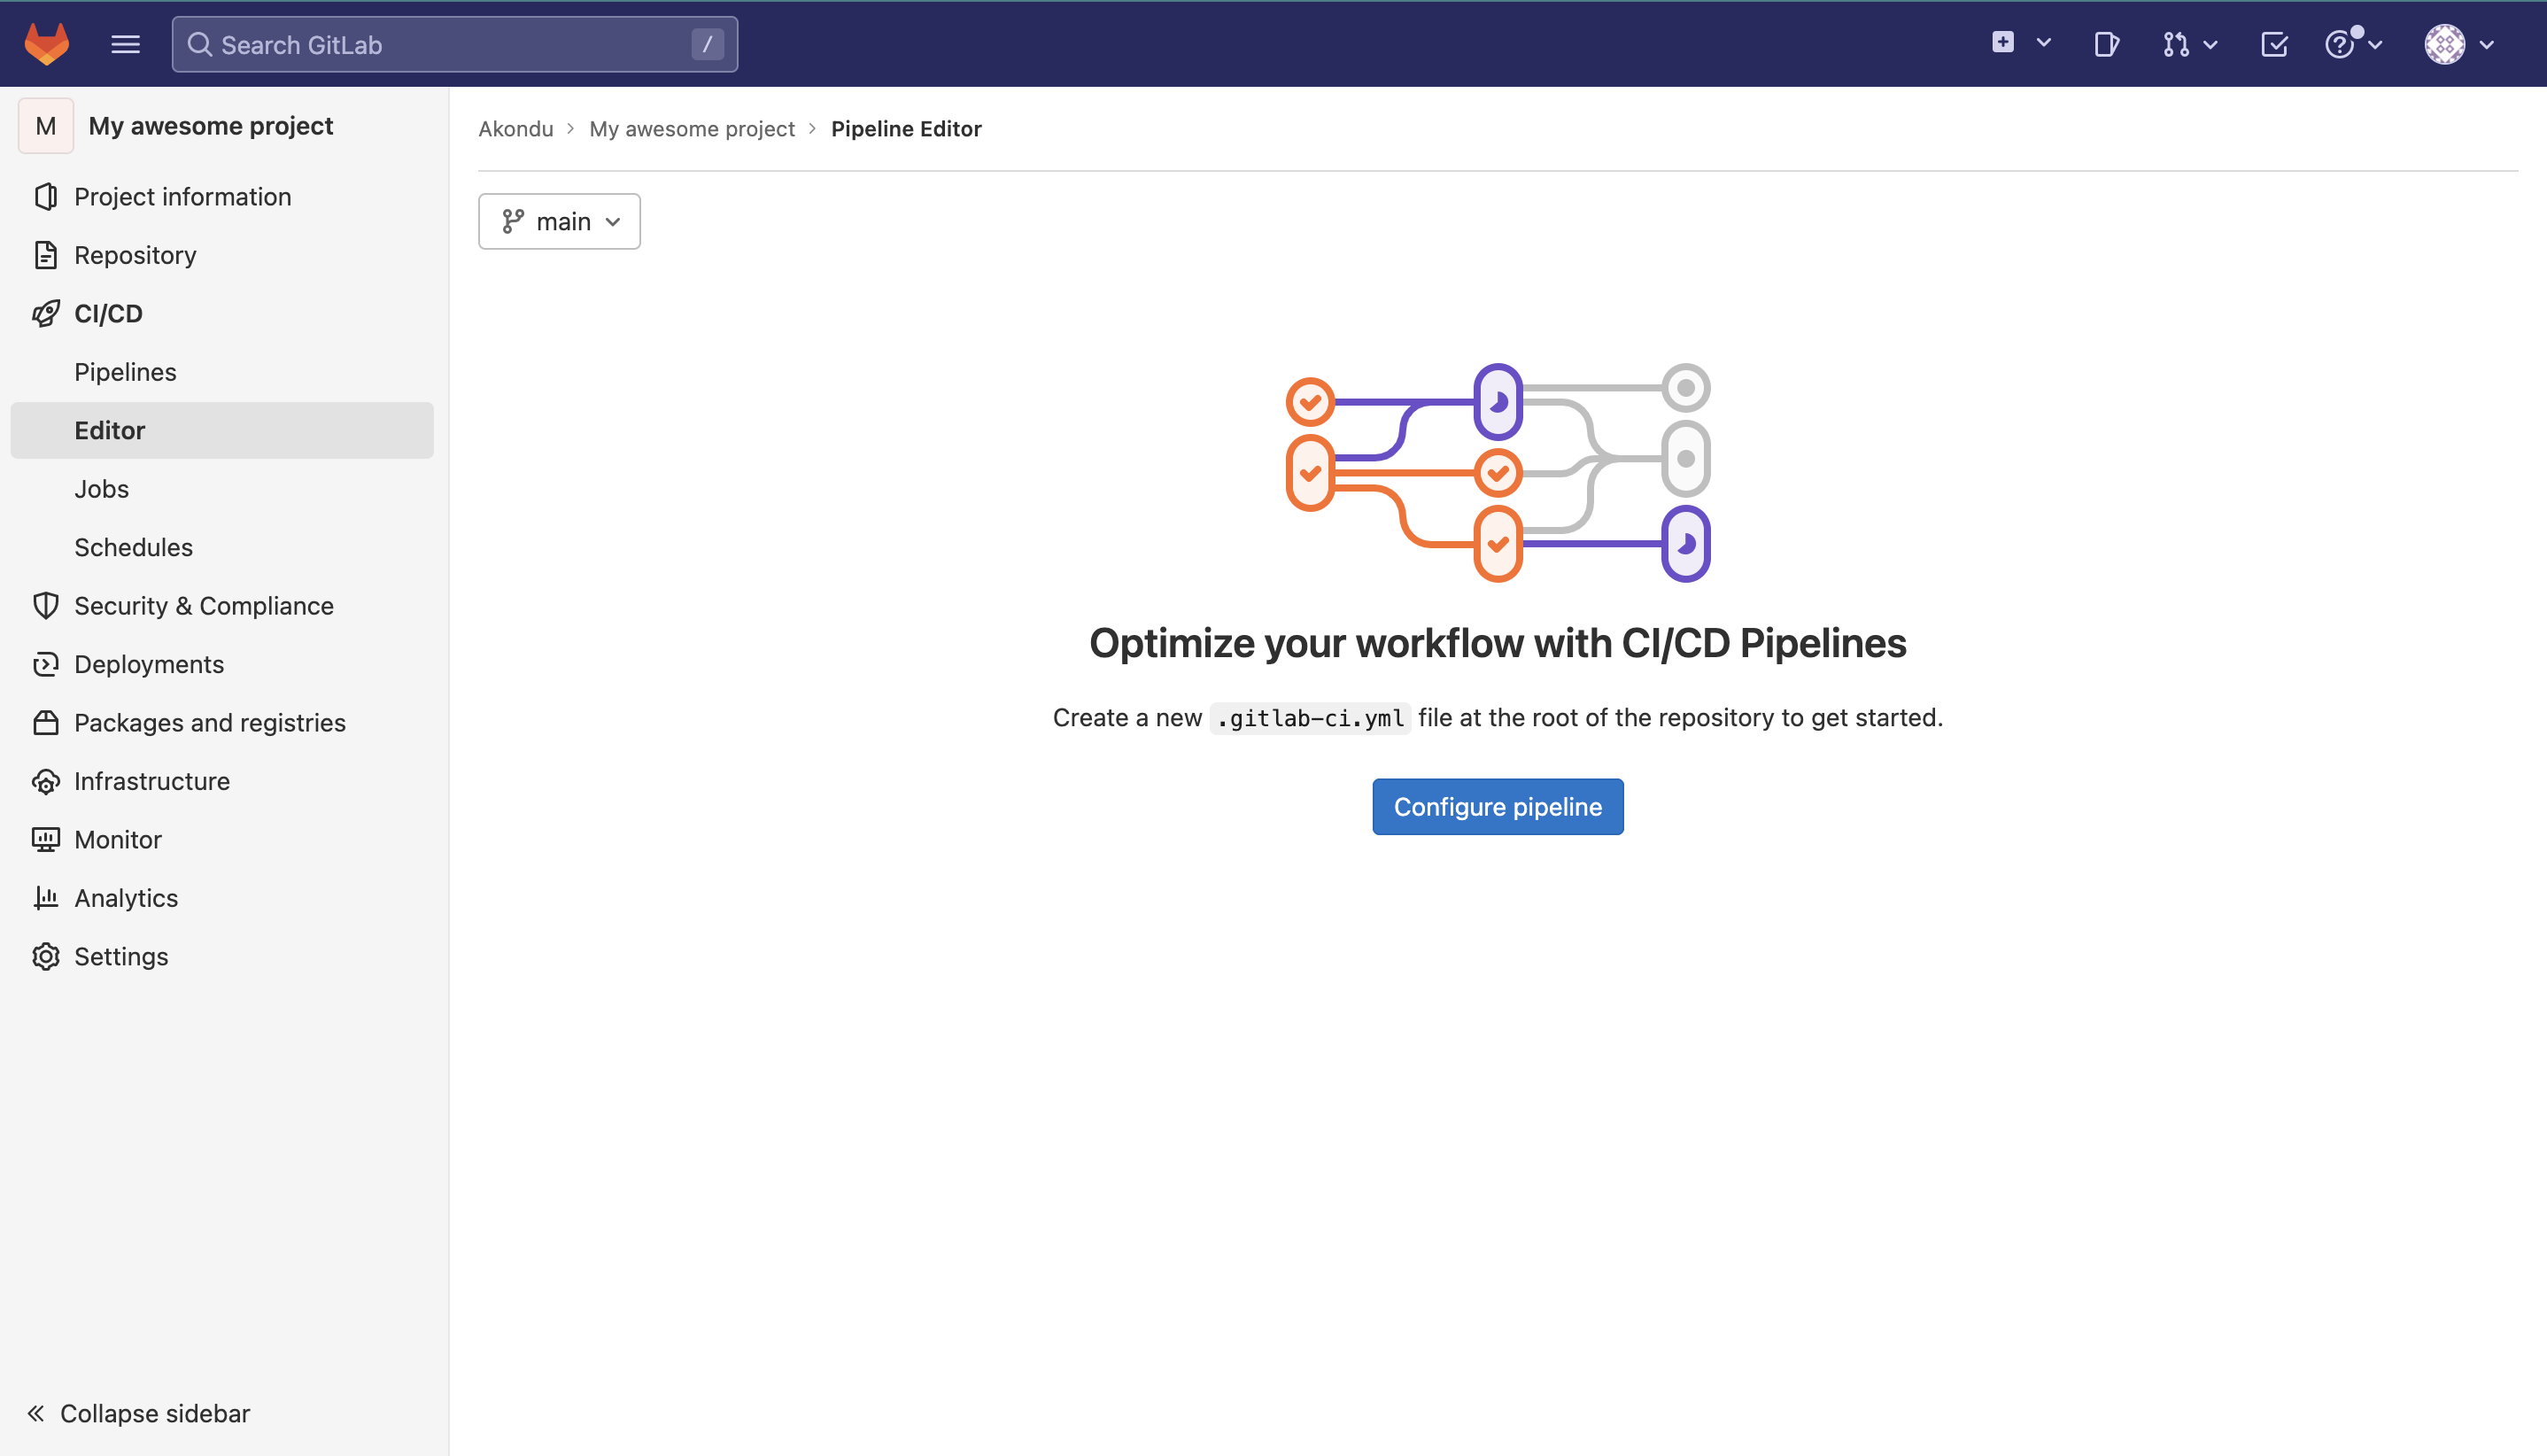2547x1456 pixels.
Task: Click the Settings gear icon in sidebar
Action: coord(45,956)
